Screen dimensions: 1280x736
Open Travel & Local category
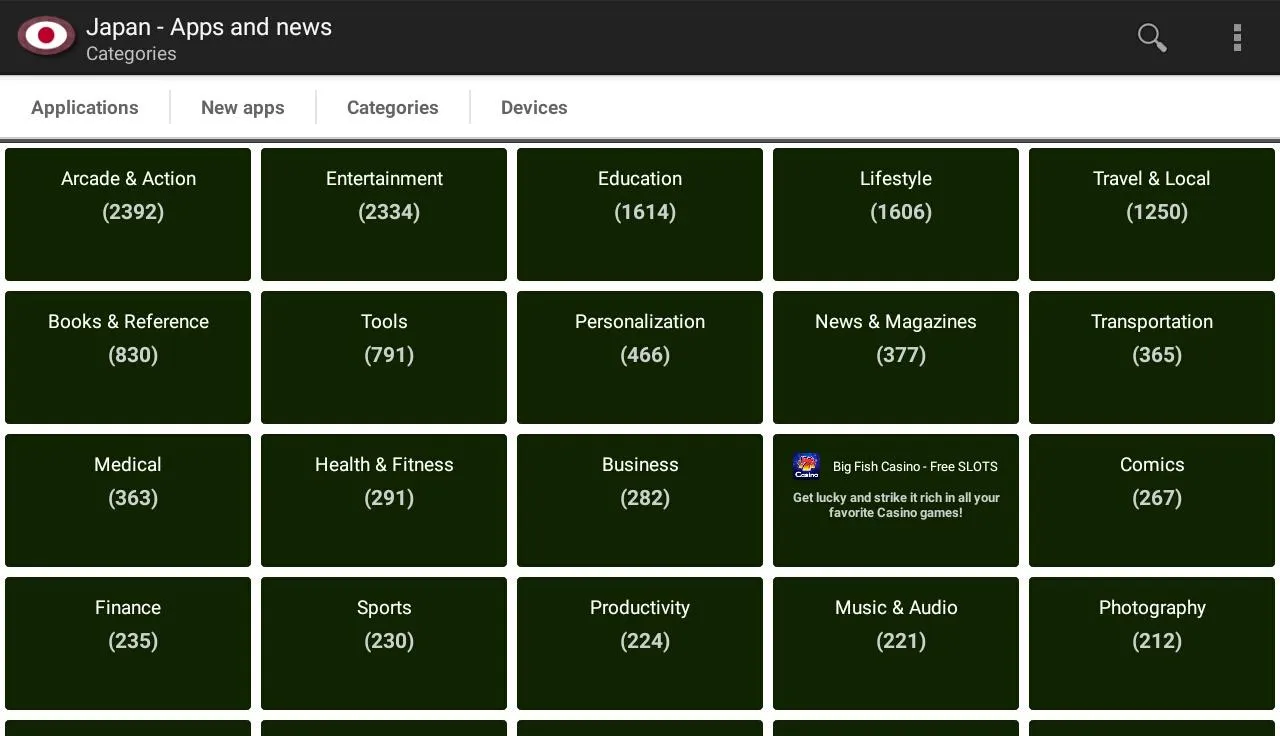tap(1152, 214)
